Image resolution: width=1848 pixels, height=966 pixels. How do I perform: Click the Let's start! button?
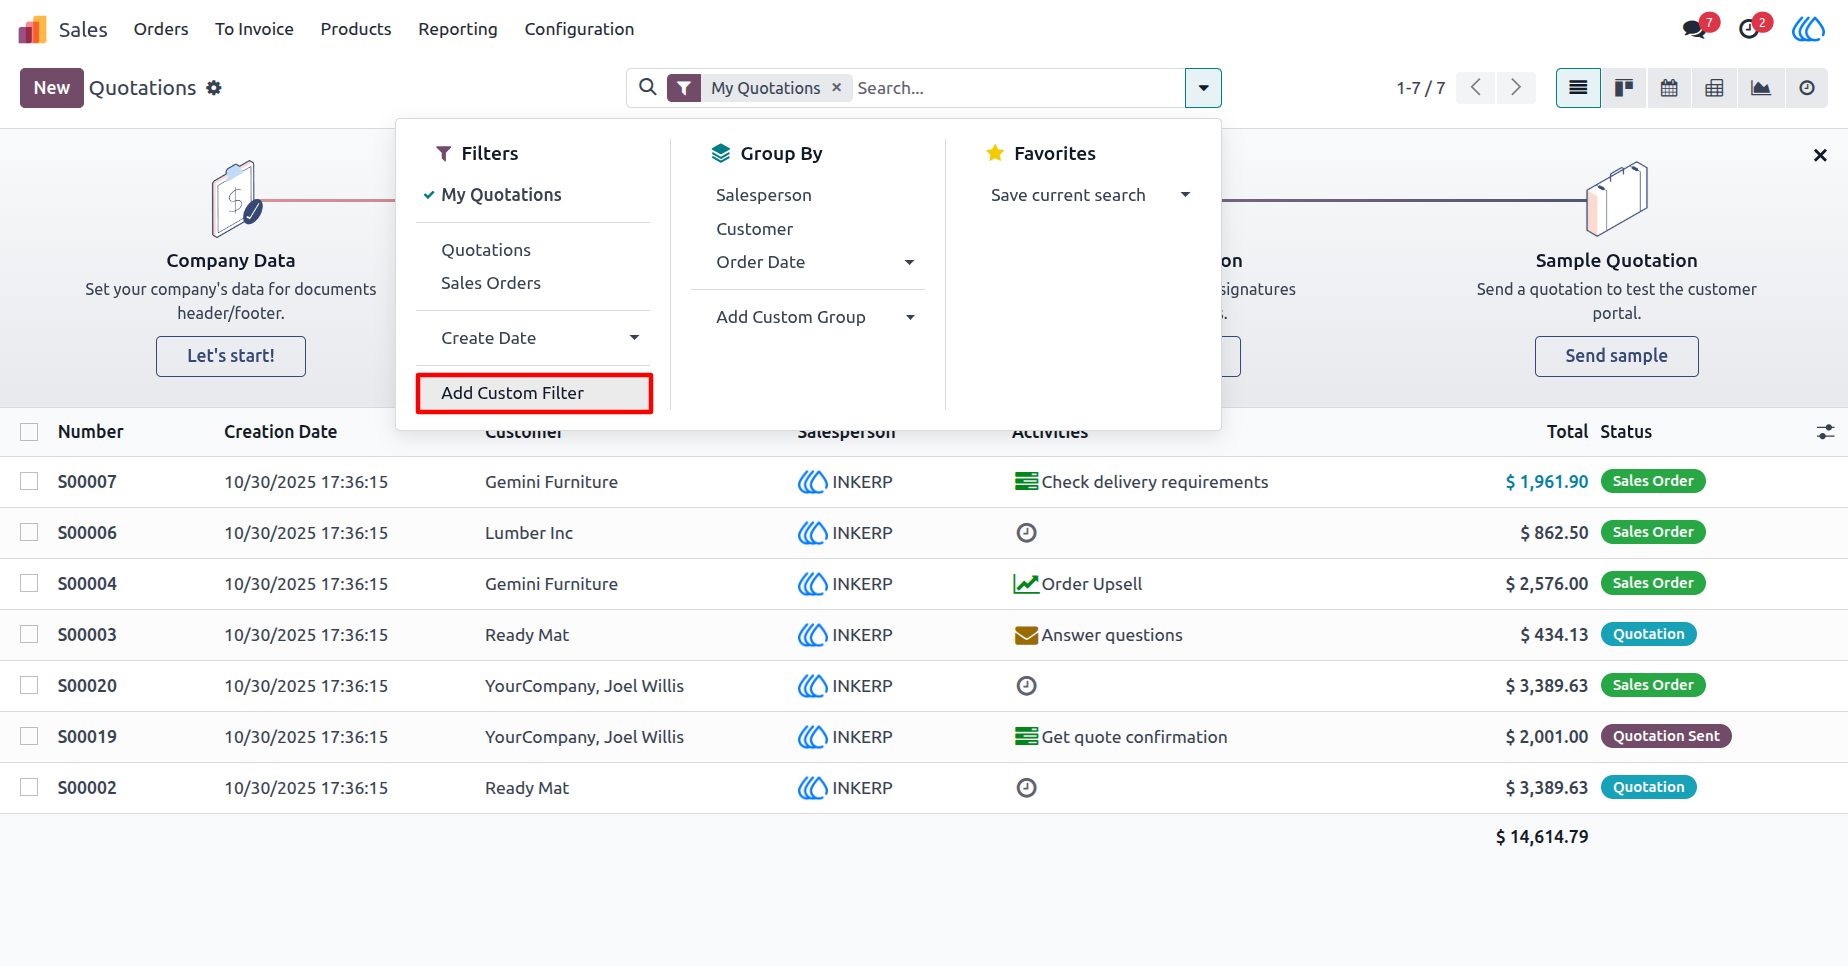231,356
